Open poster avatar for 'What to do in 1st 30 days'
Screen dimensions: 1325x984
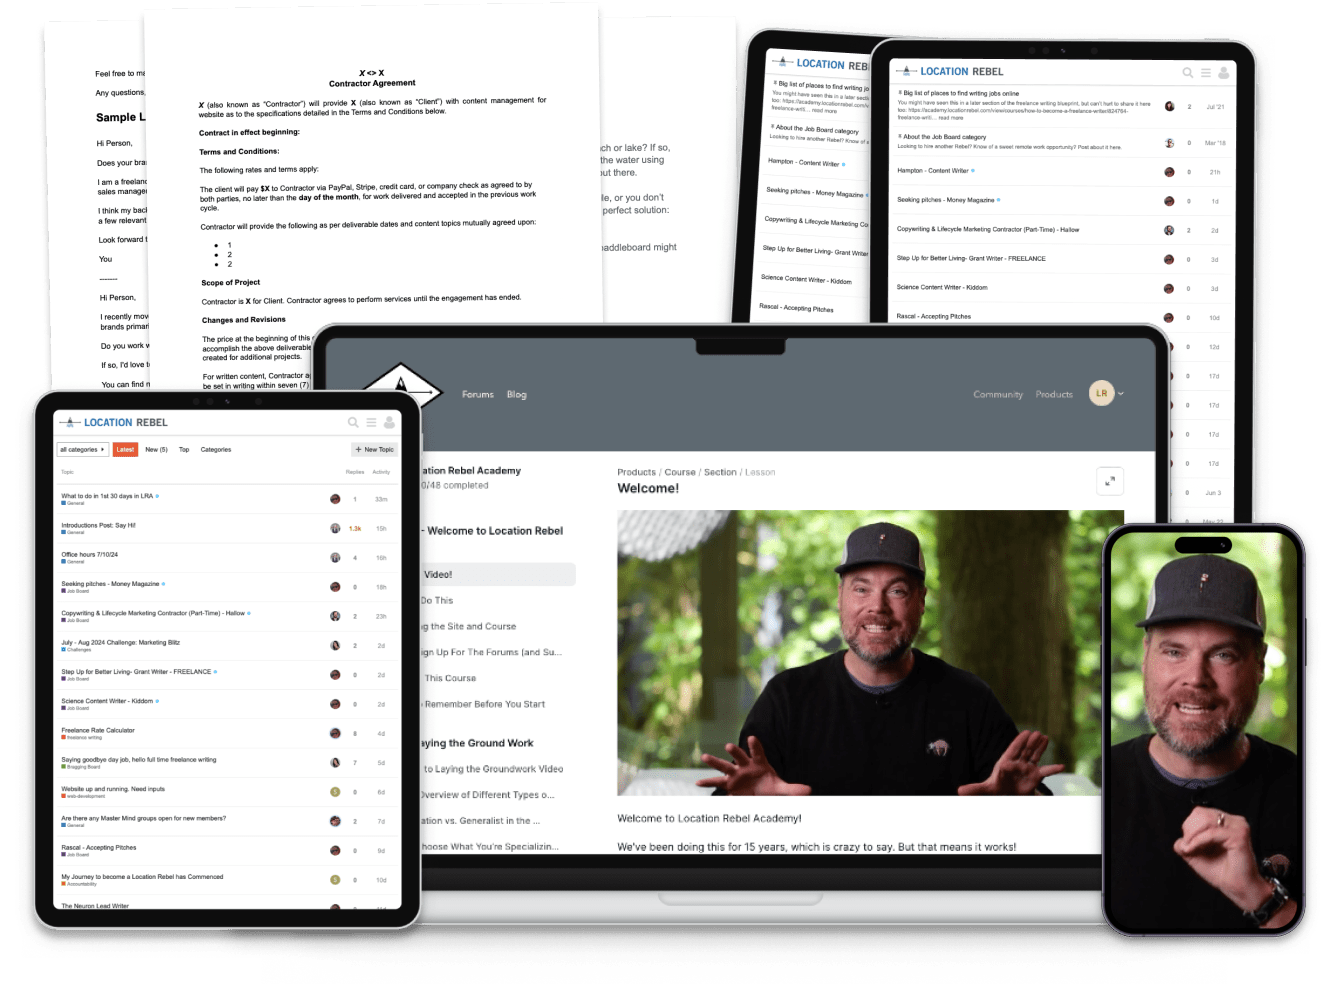click(x=335, y=498)
